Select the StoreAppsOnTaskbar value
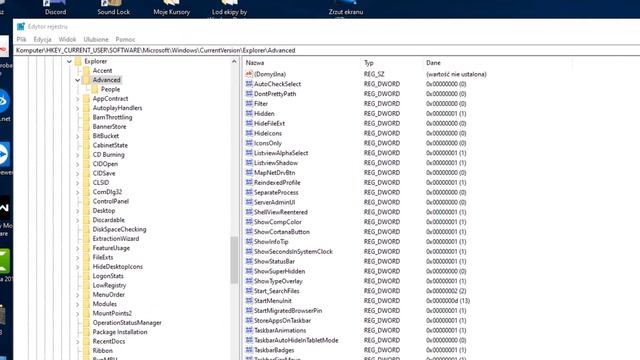This screenshot has width=640, height=360. point(282,320)
